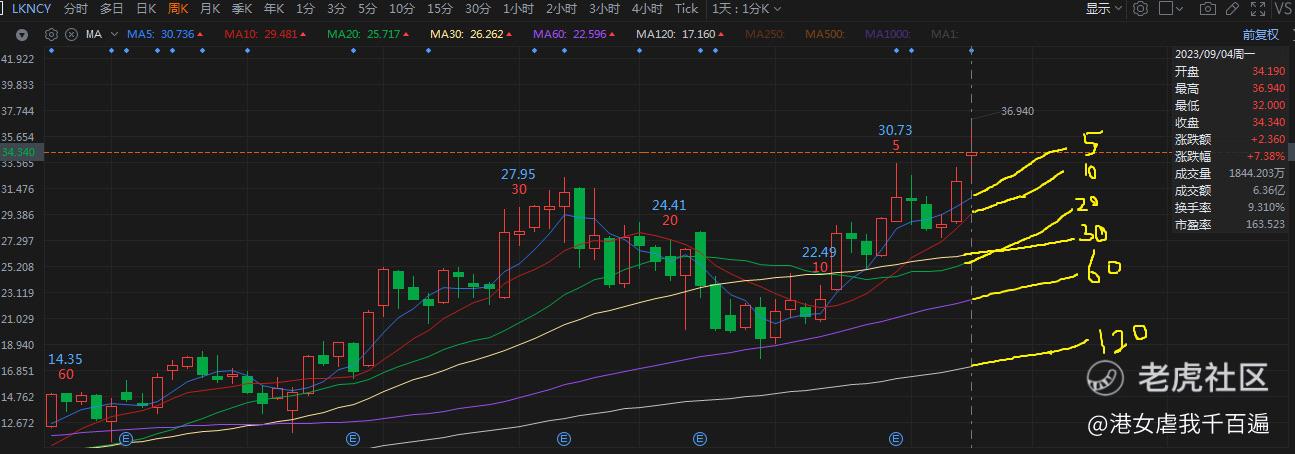Image resolution: width=1295 pixels, height=454 pixels.
Task: Switch to 3分 interval
Action: (x=336, y=9)
